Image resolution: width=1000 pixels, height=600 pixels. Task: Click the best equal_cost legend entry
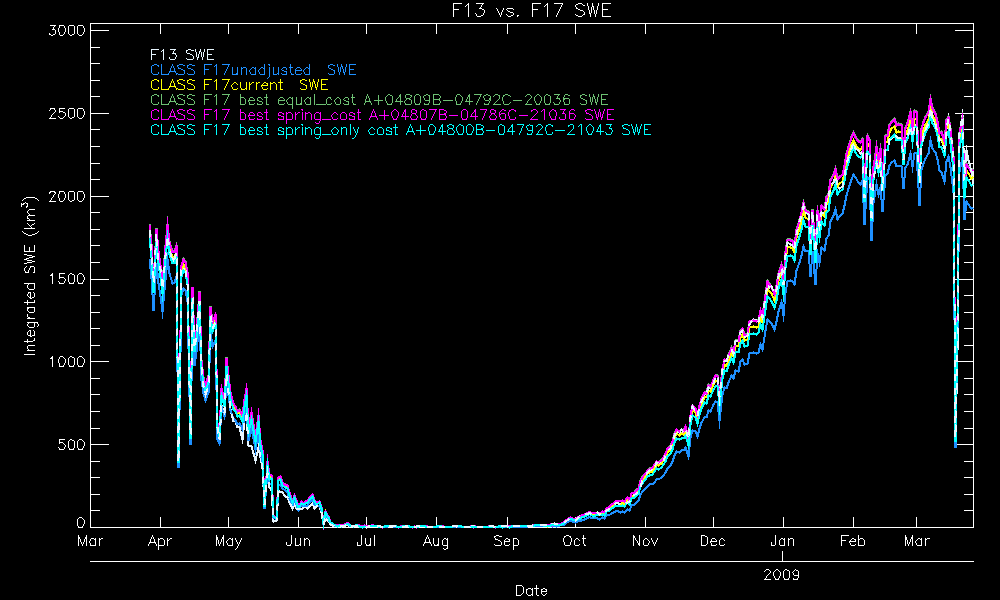(x=379, y=100)
